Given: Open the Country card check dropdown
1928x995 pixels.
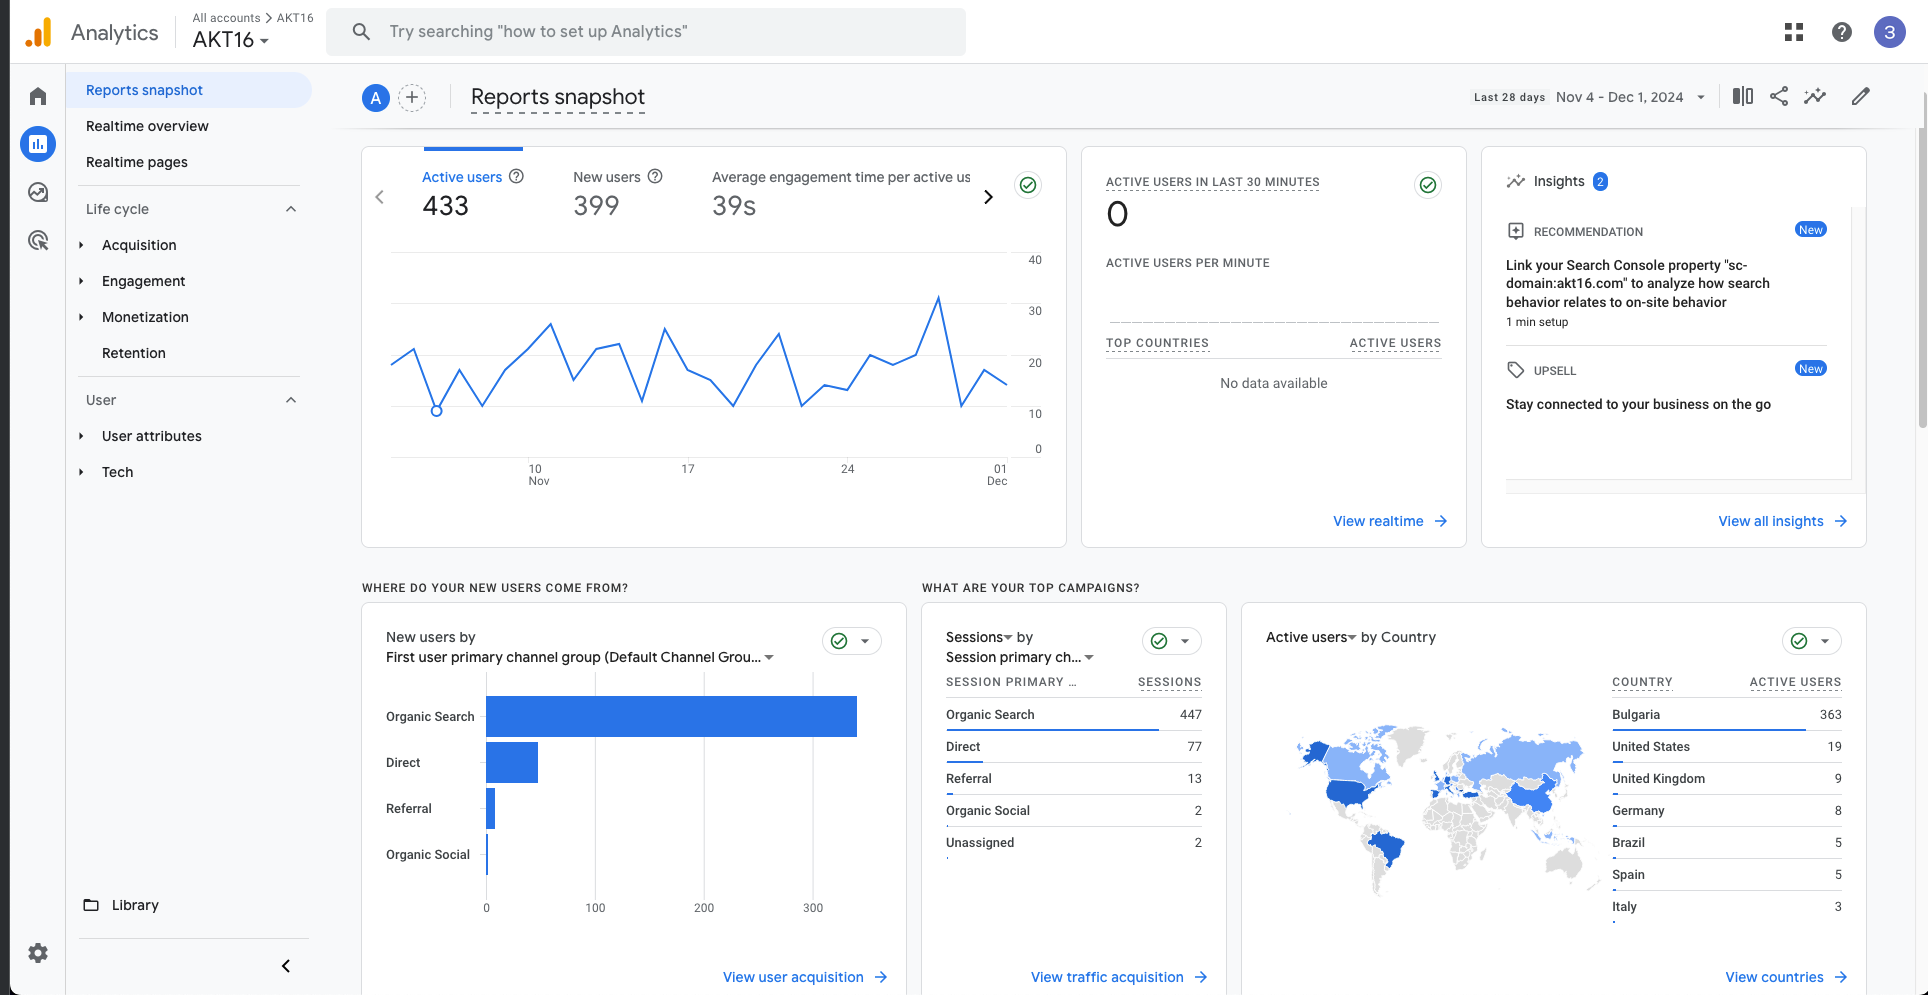Looking at the screenshot, I should [1812, 641].
